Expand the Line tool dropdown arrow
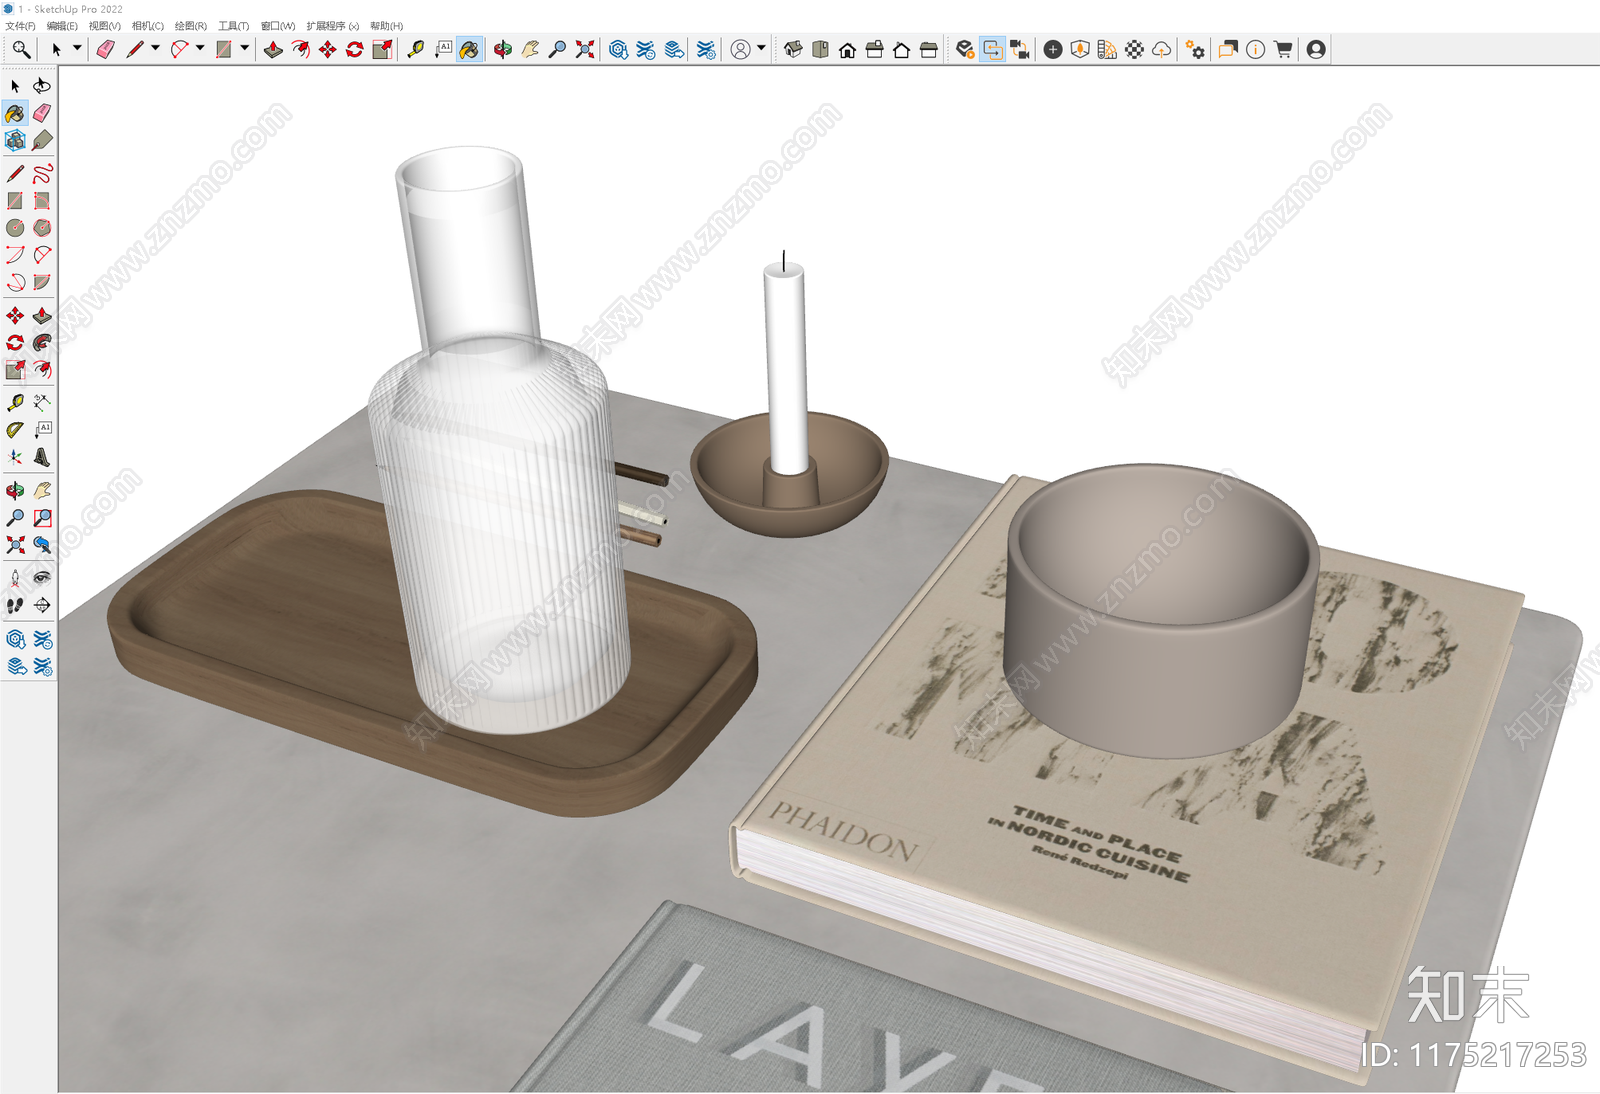The image size is (1600, 1094). [155, 48]
